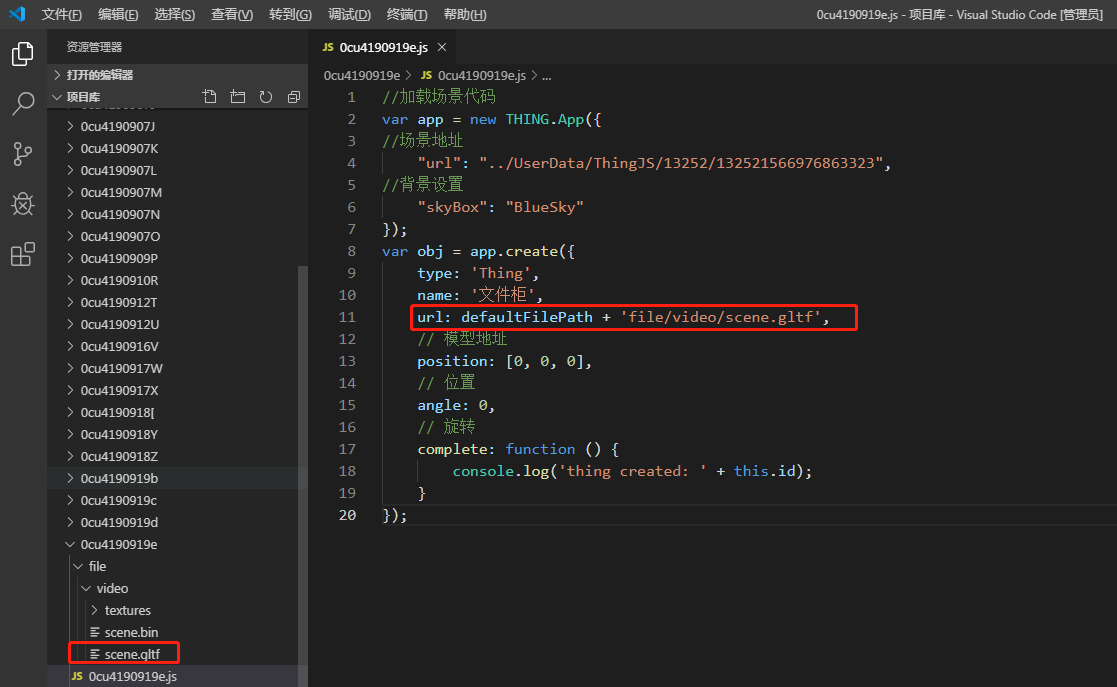Open the Run and Debug view

(x=23, y=205)
